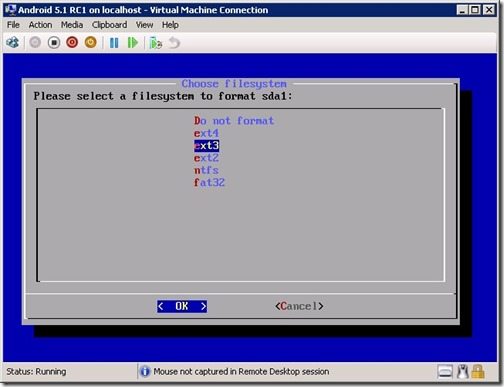The width and height of the screenshot is (504, 387).
Task: Click the grayed Start toolbar icon
Action: tap(35, 43)
